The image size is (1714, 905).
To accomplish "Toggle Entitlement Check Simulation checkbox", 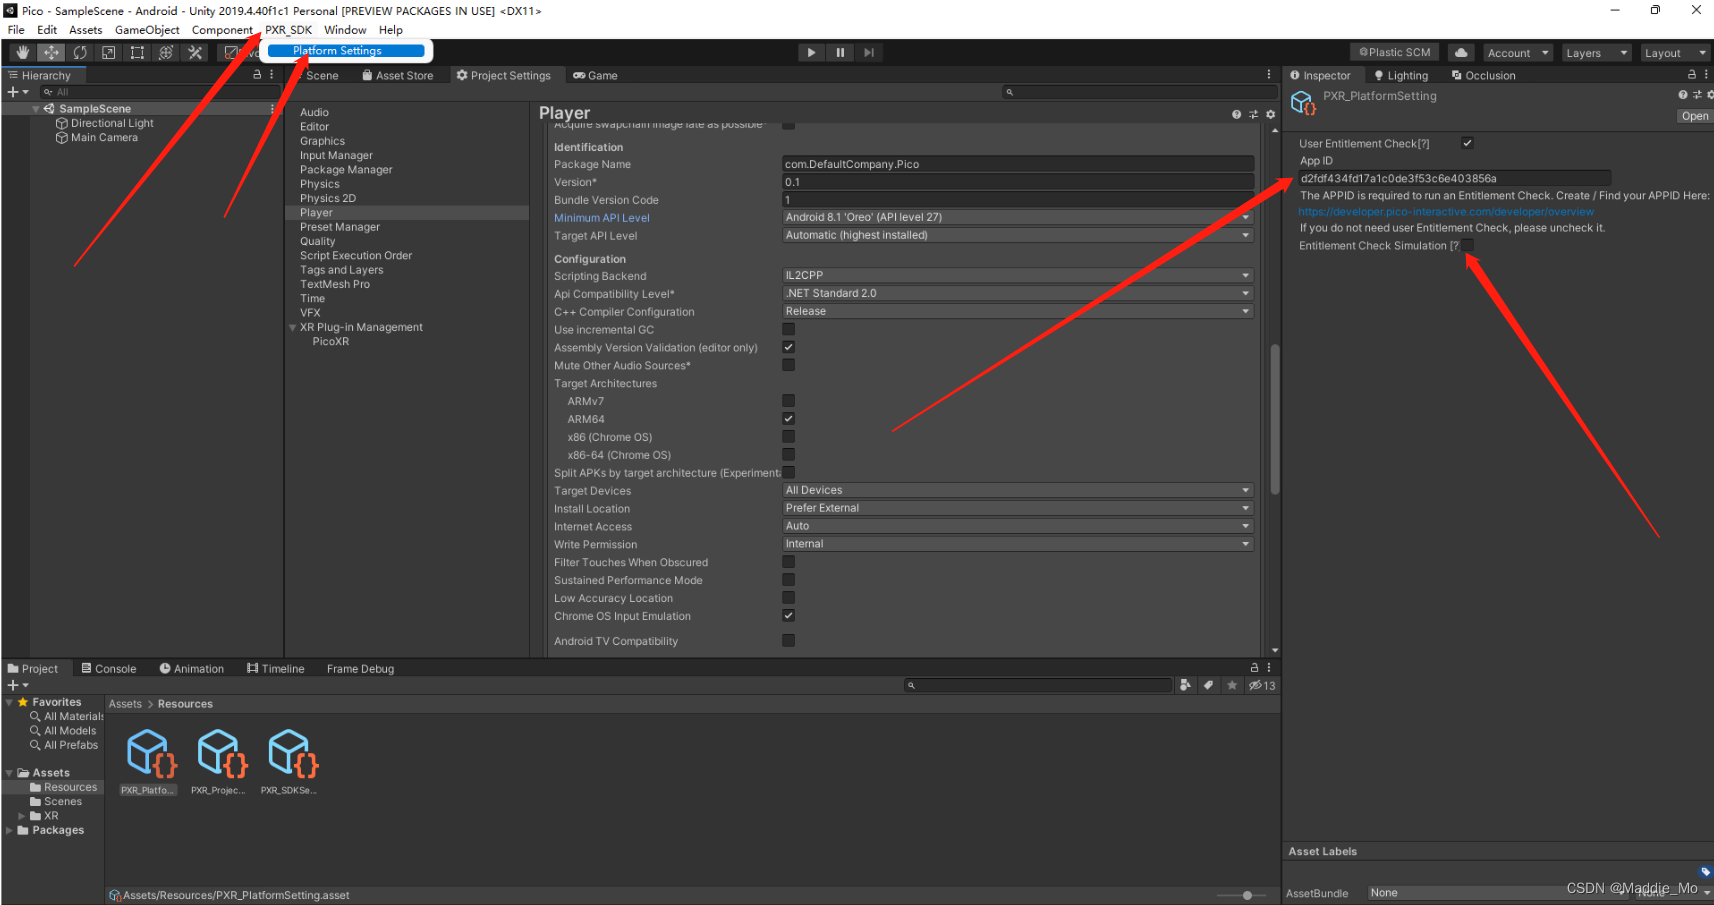I will [x=1468, y=245].
